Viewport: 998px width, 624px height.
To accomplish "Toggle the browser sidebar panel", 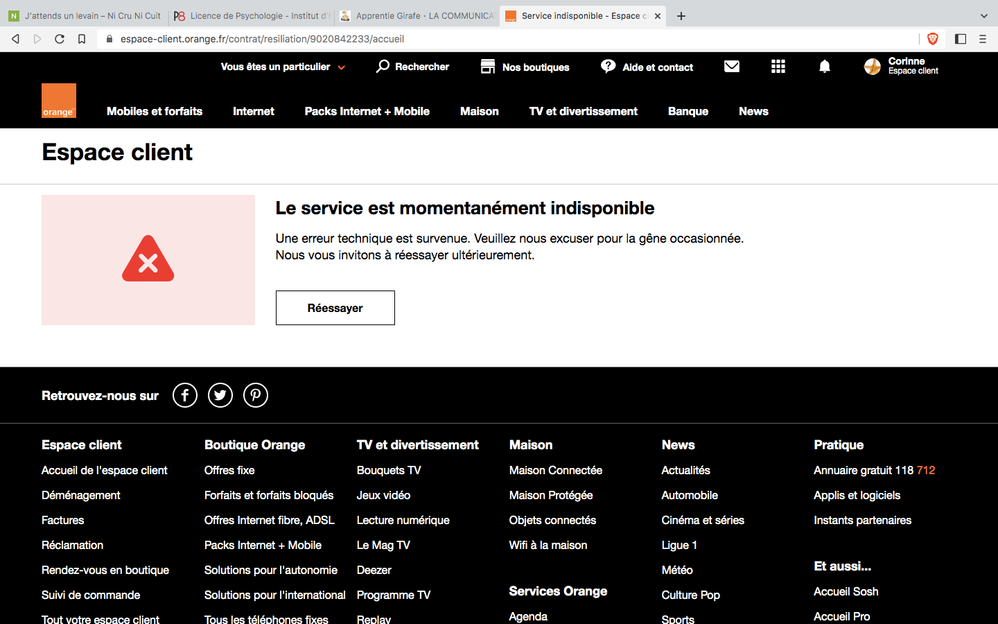I will click(x=960, y=39).
